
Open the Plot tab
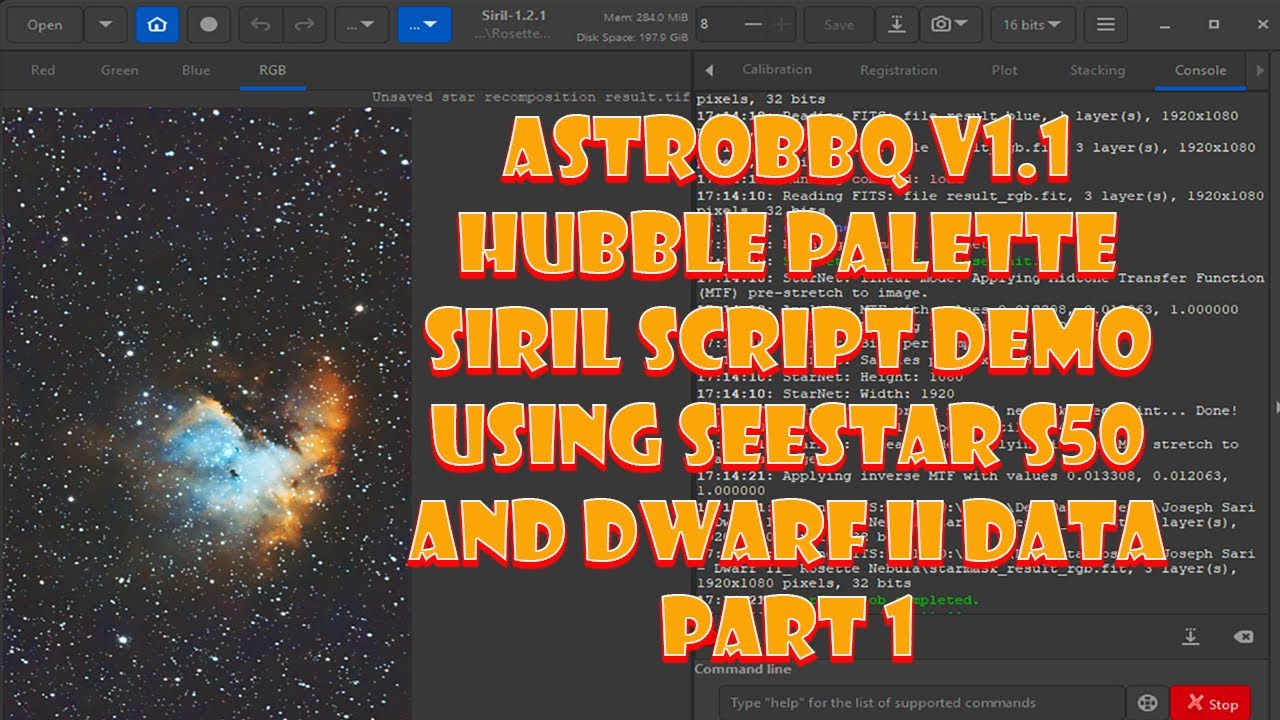click(x=1005, y=70)
